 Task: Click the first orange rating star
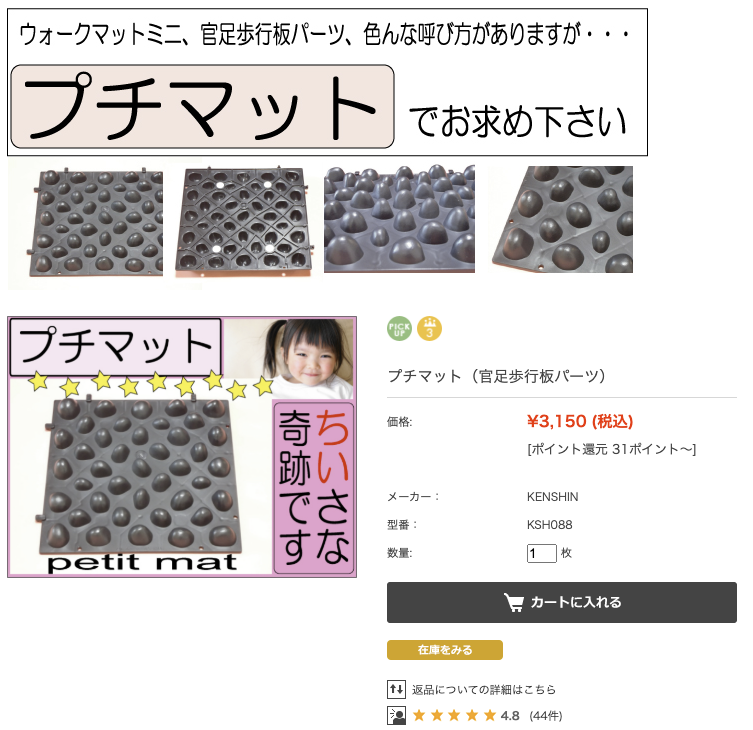point(419,716)
